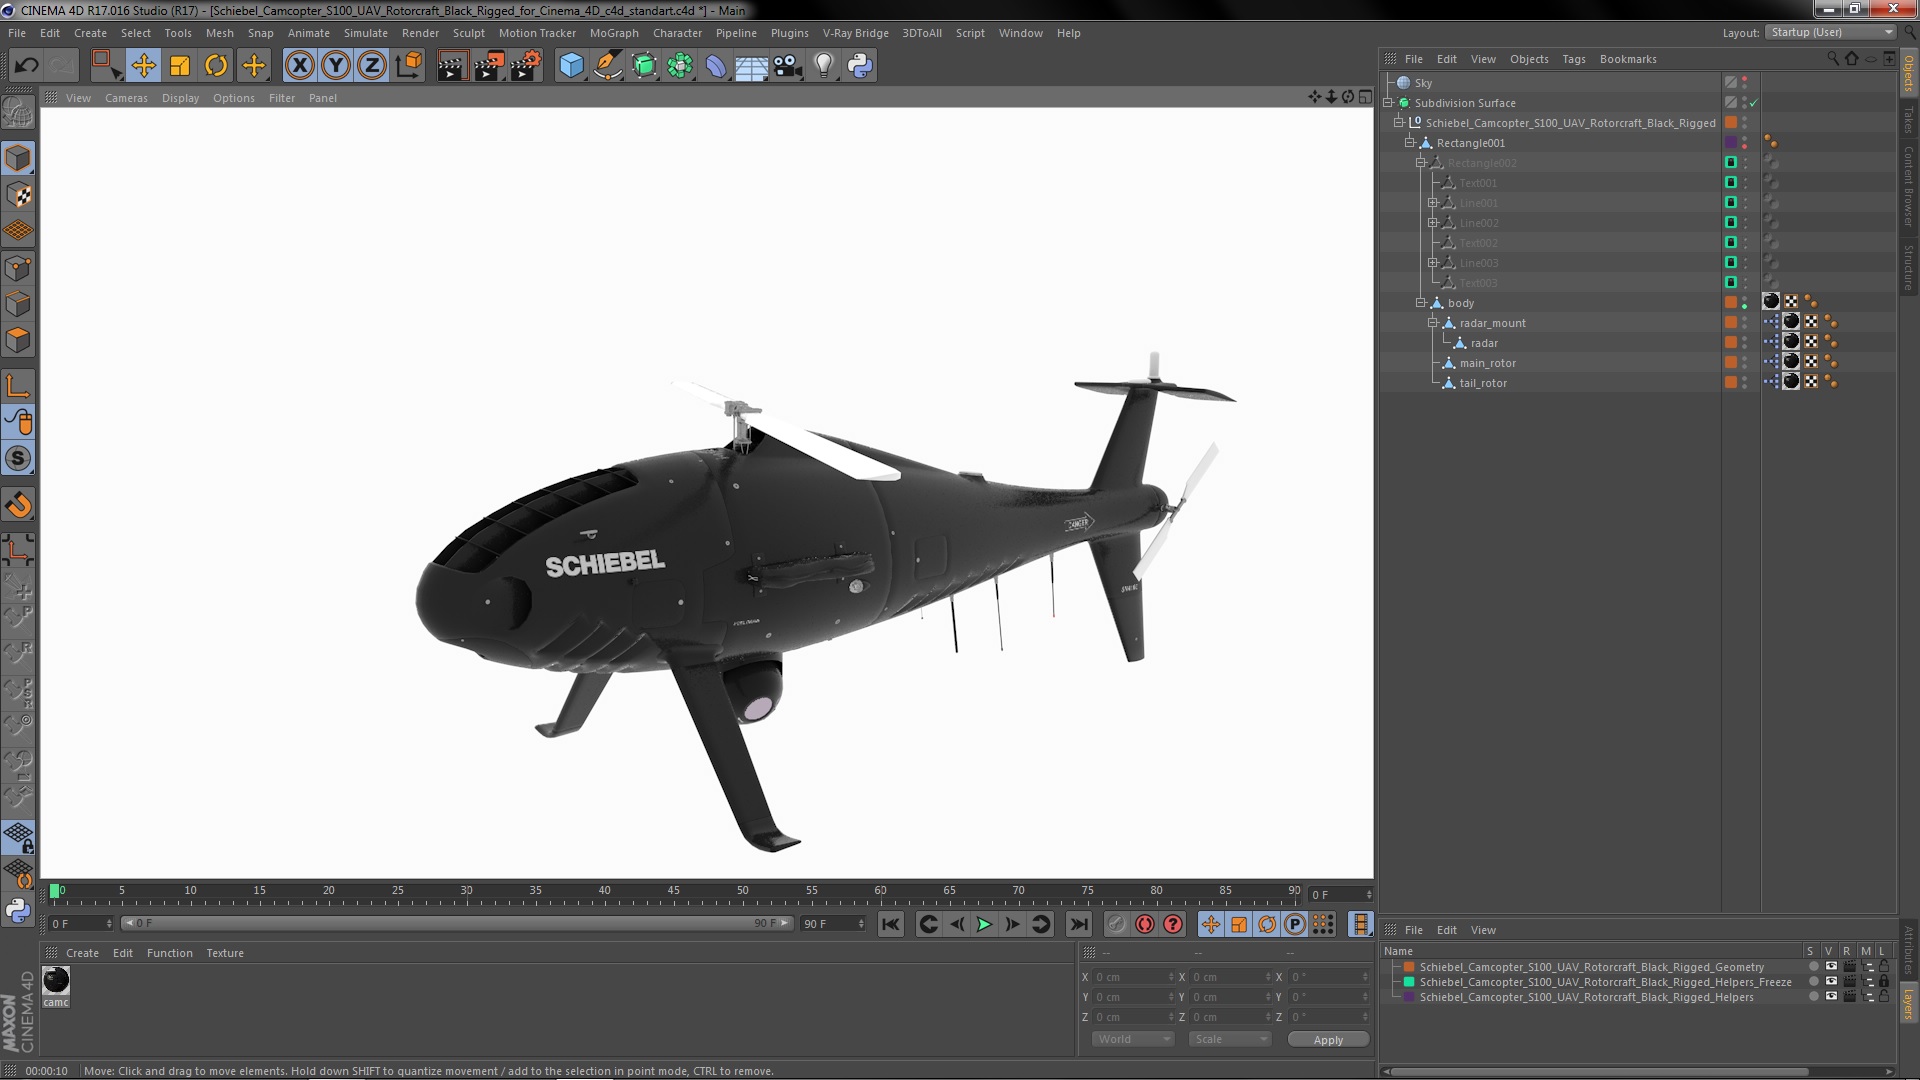Toggle Y axis lock
This screenshot has width=1920, height=1080.
click(x=336, y=66)
